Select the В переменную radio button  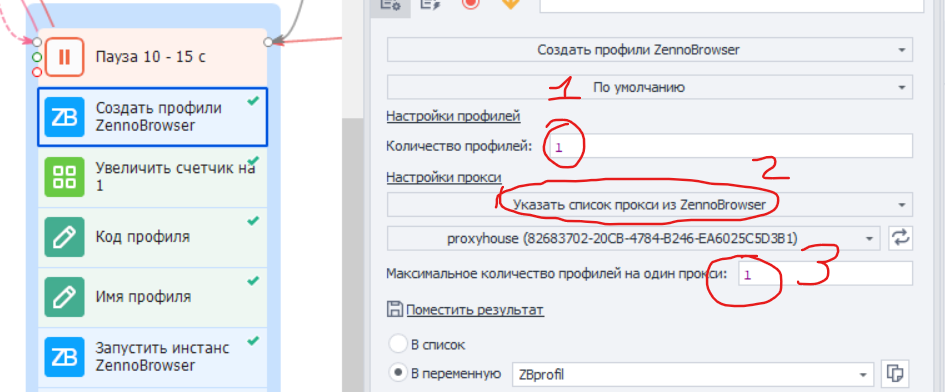(398, 373)
